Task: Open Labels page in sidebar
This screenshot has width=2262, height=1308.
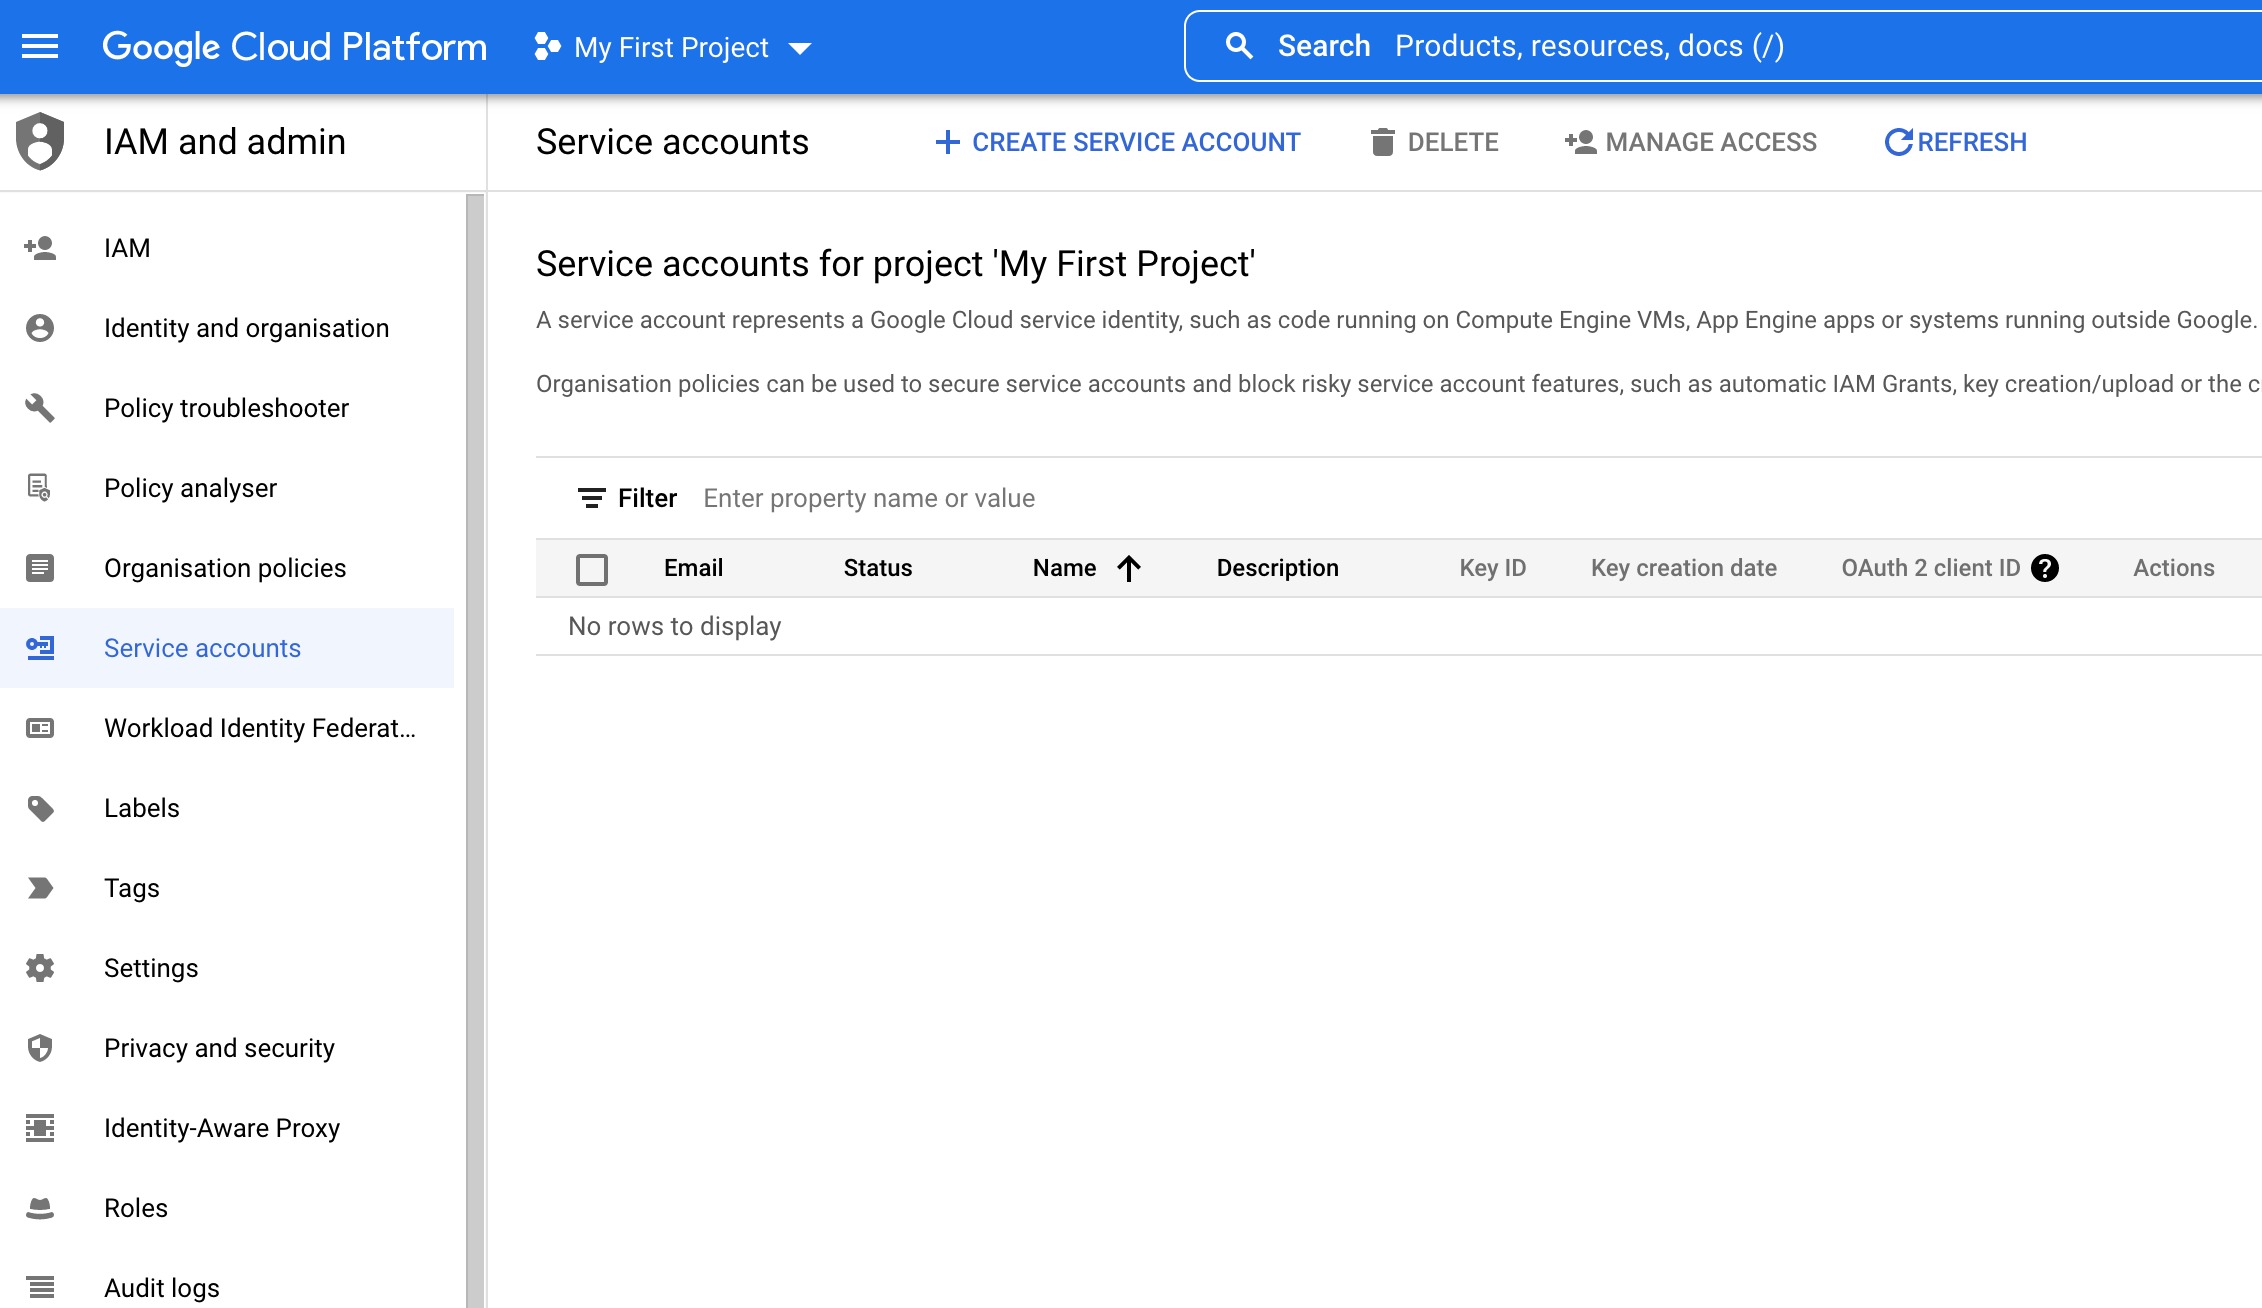Action: (227, 808)
